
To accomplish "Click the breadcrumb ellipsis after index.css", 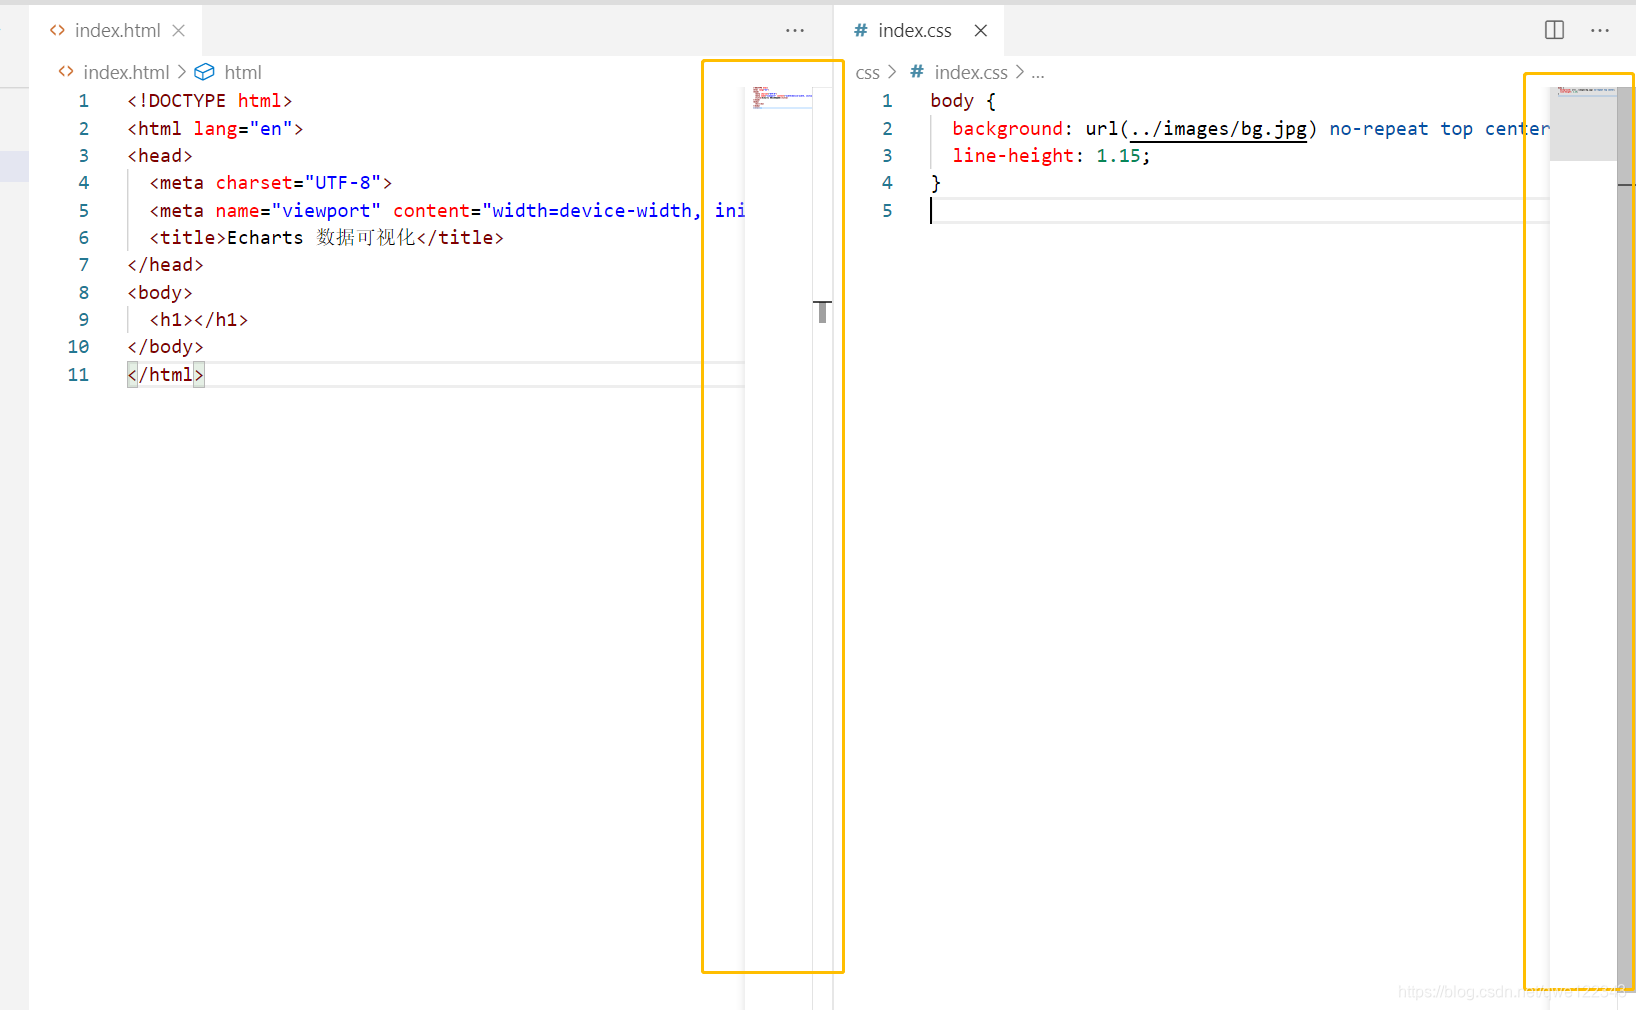I will 1038,73.
